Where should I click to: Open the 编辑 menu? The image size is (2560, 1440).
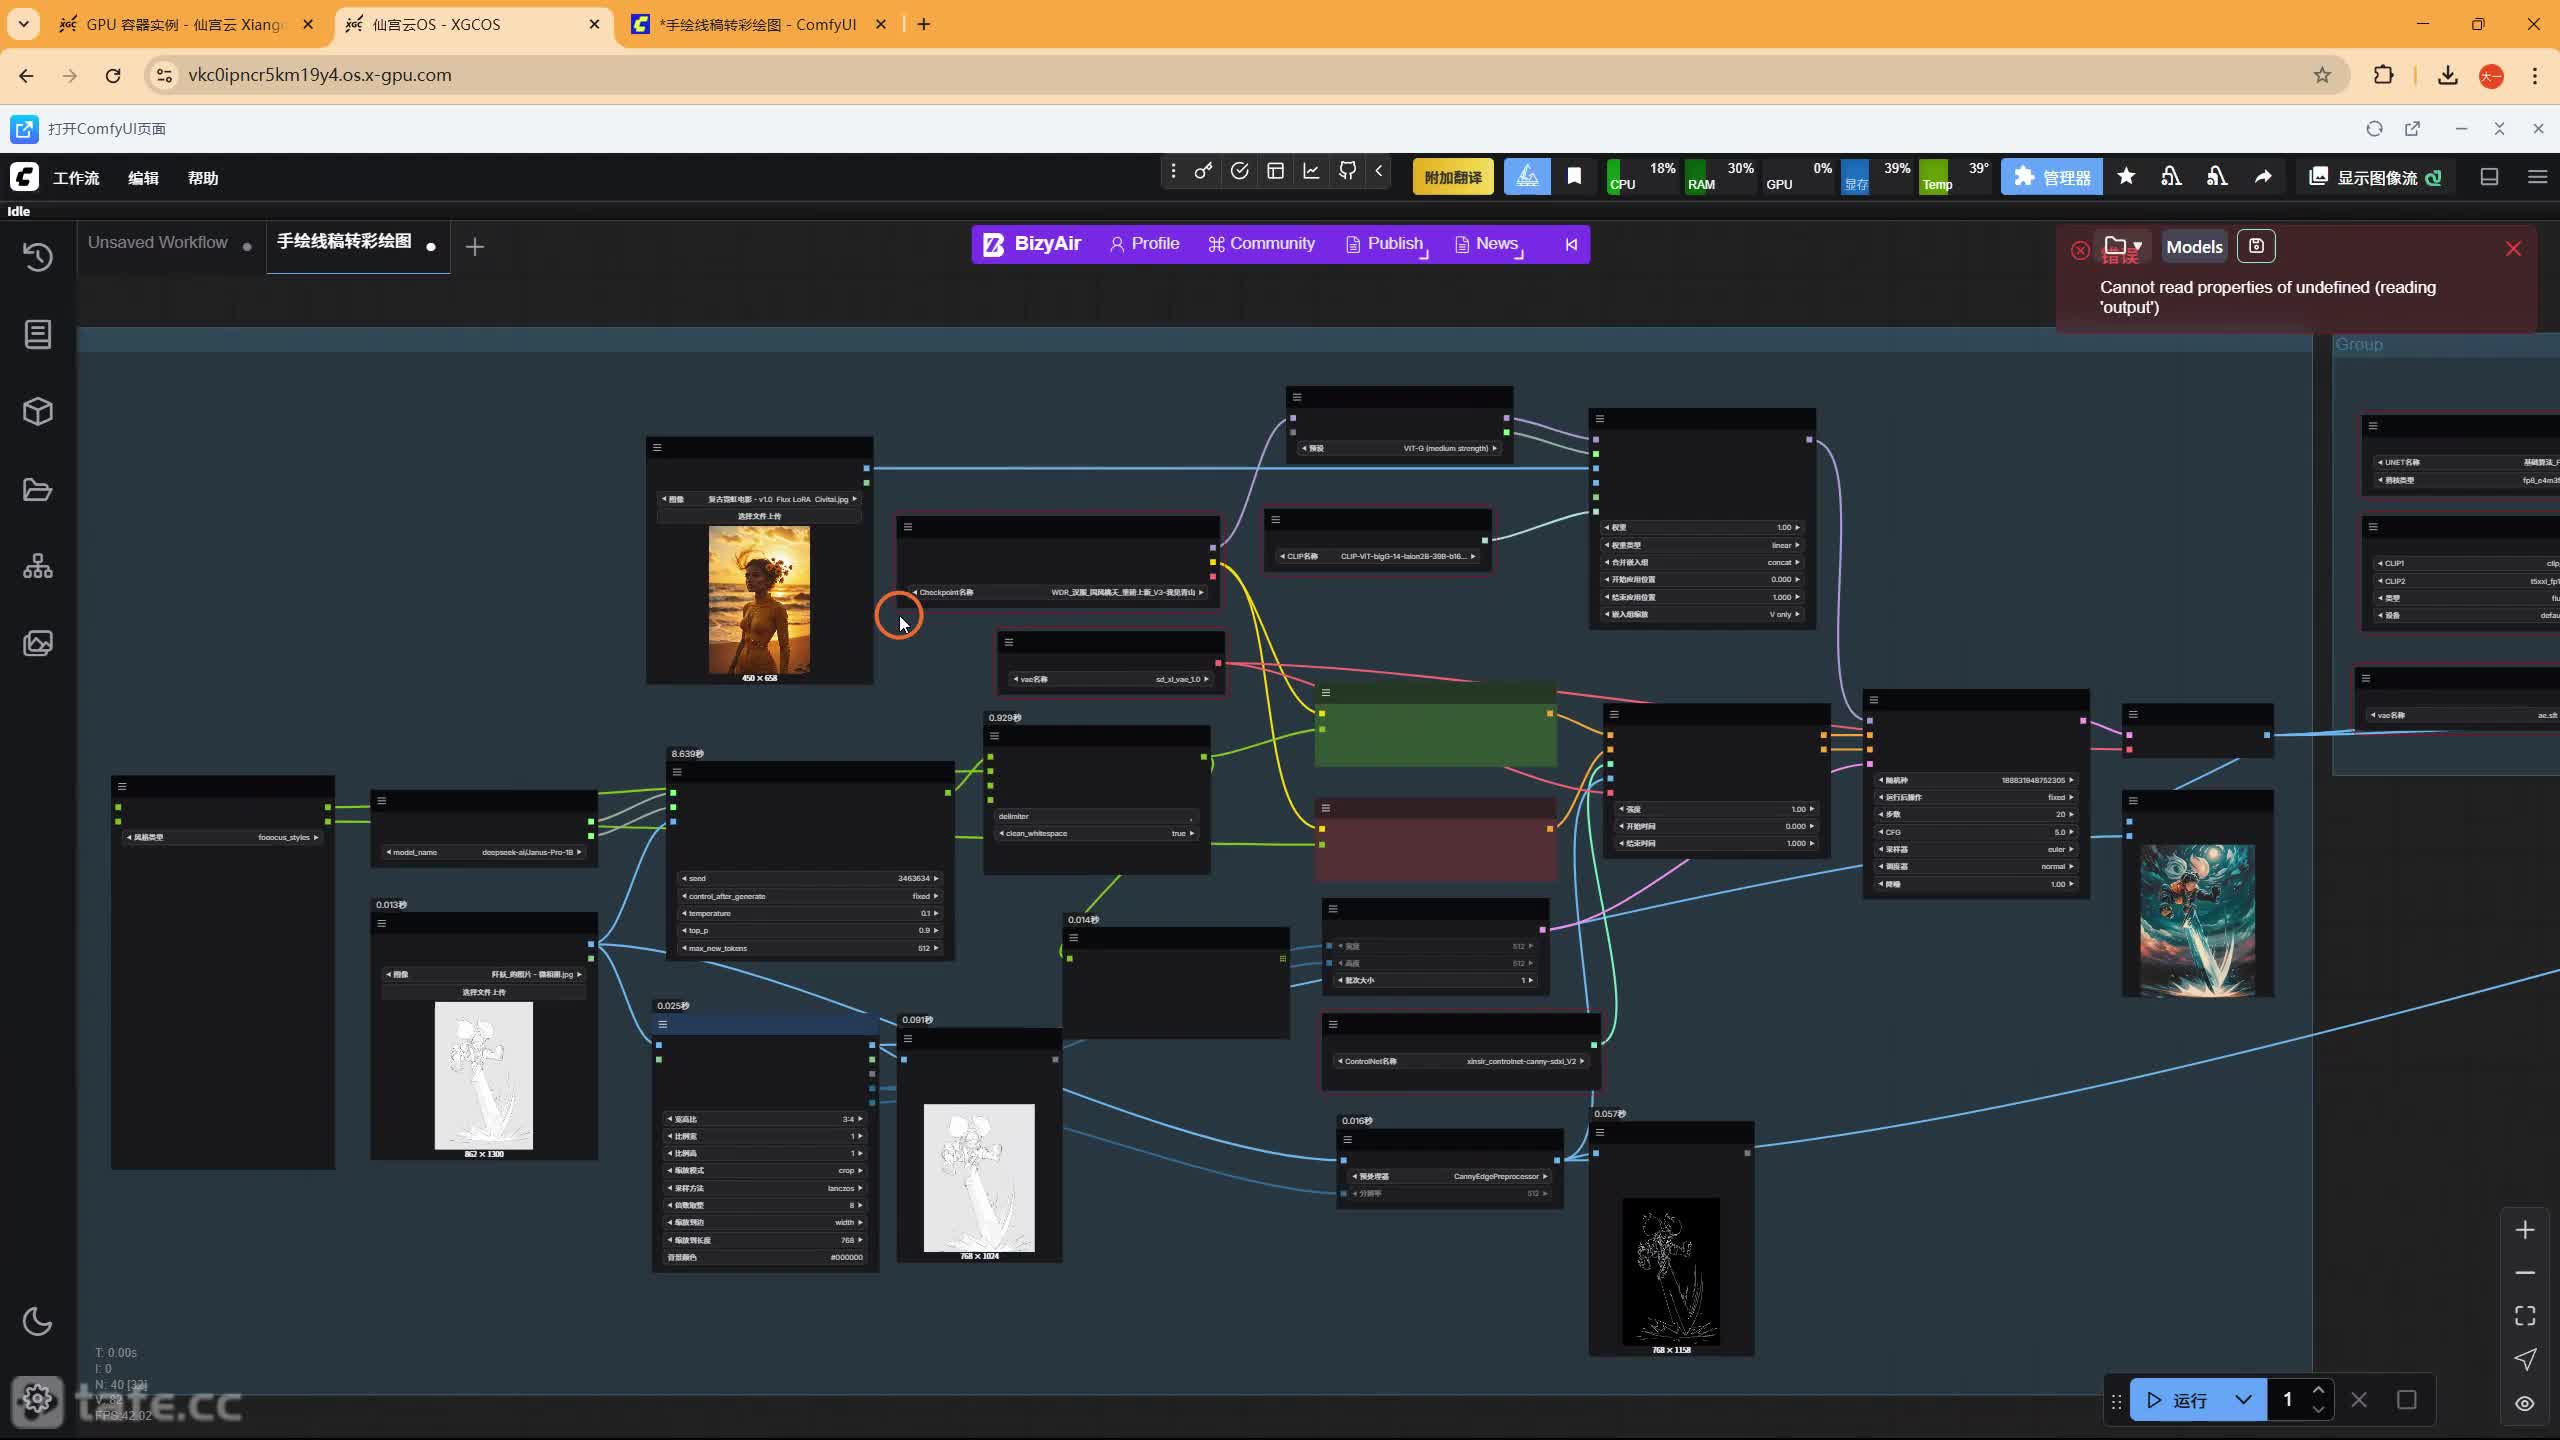coord(143,178)
